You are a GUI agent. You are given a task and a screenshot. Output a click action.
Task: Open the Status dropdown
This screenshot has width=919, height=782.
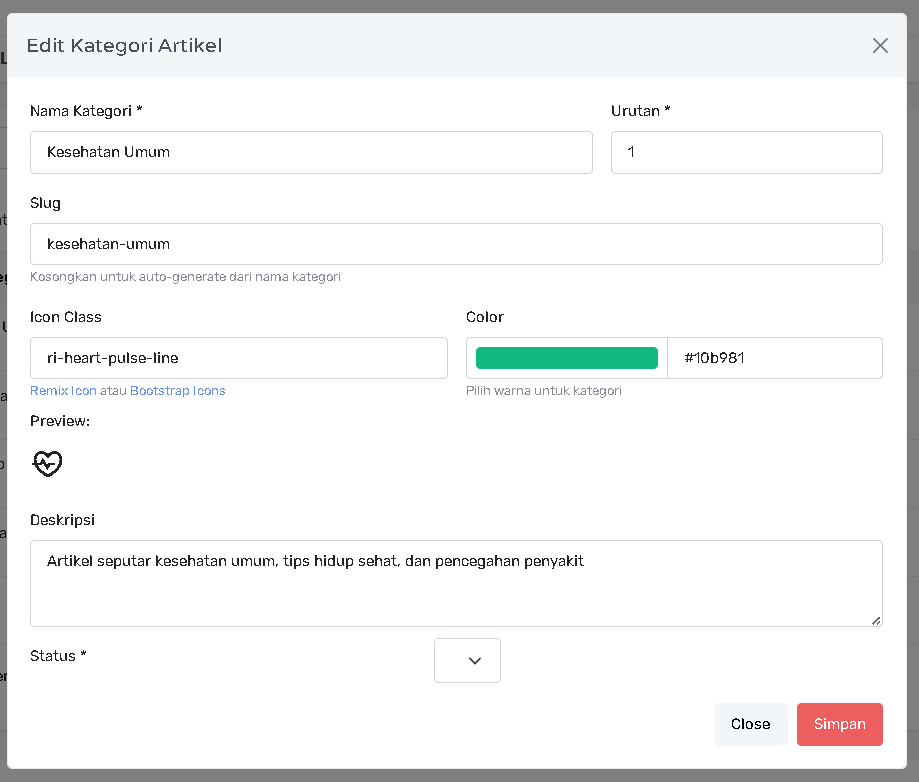(467, 660)
